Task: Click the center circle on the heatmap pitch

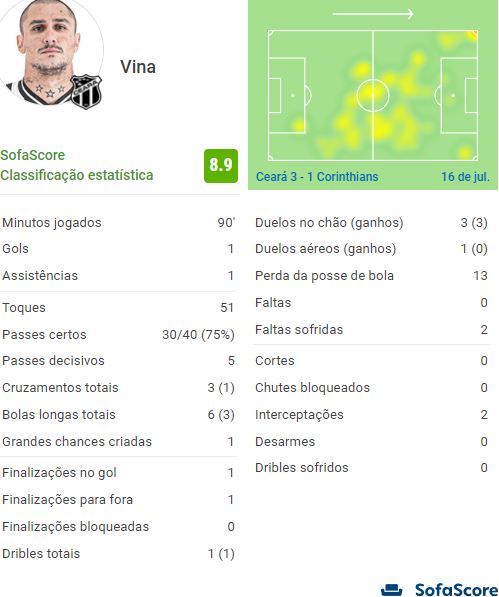Action: (x=373, y=95)
